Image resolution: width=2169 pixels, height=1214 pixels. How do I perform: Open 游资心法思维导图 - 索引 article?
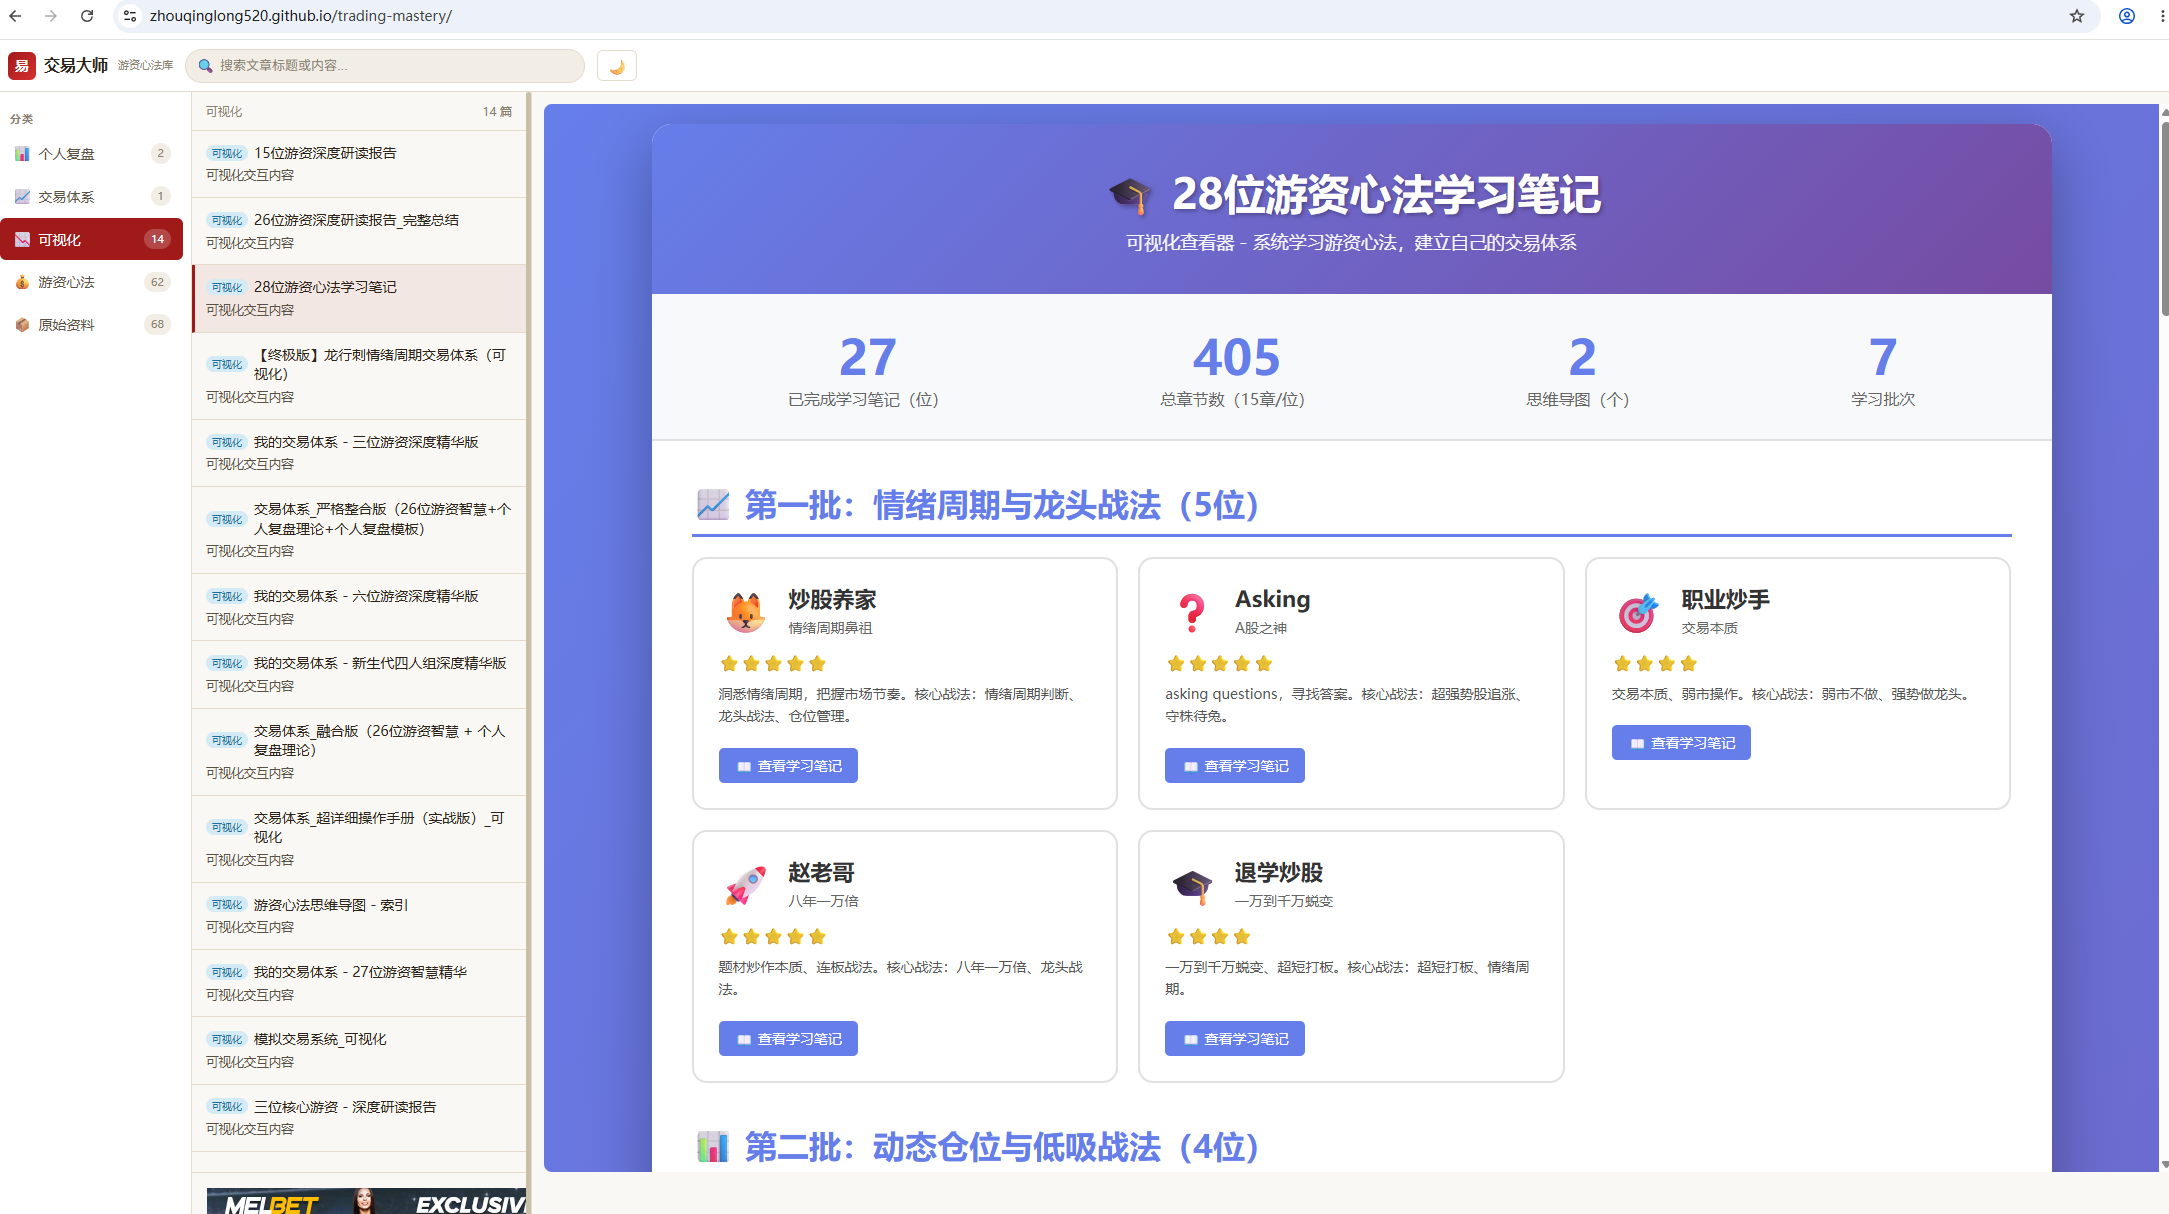point(359,916)
